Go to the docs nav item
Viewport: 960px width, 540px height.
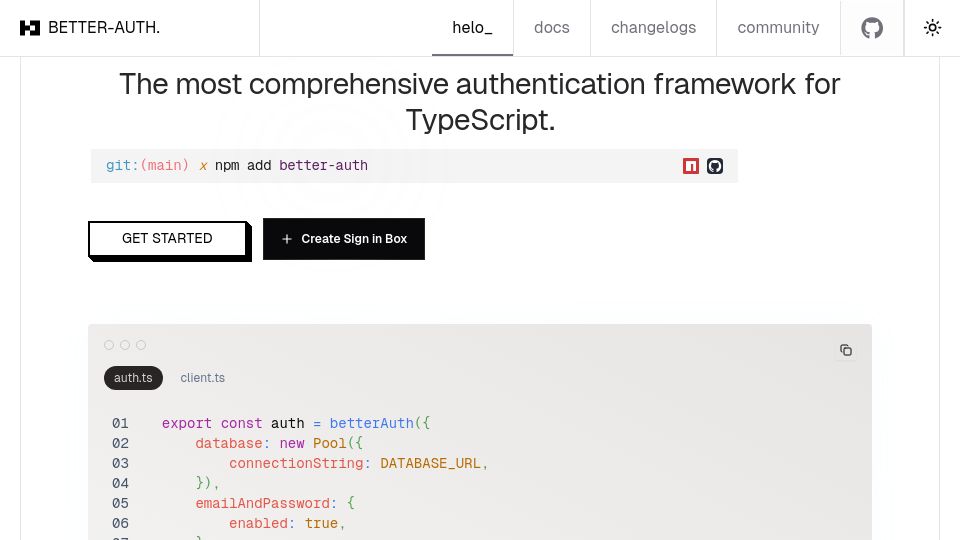[552, 28]
